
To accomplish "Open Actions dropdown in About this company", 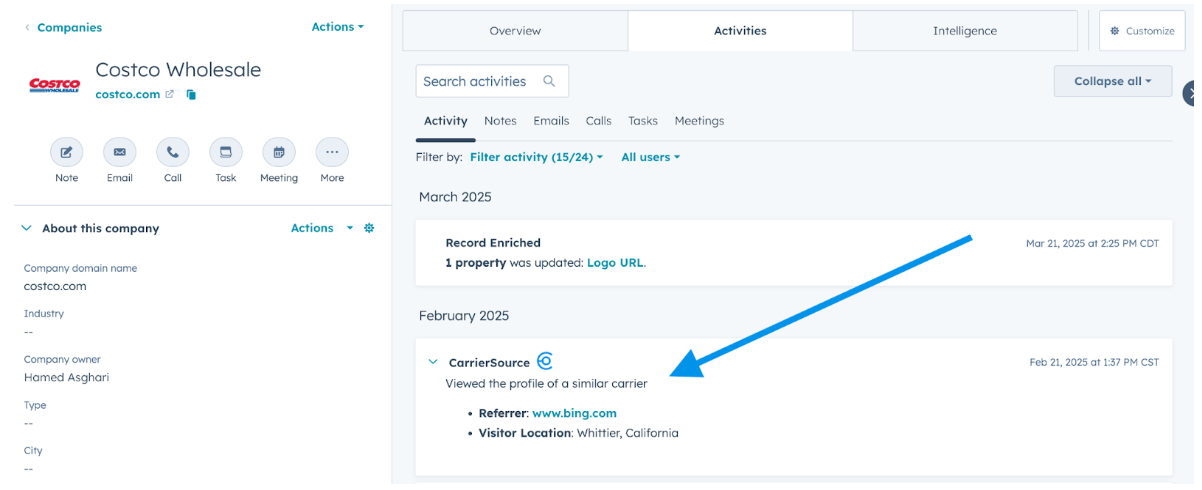I will pyautogui.click(x=322, y=228).
